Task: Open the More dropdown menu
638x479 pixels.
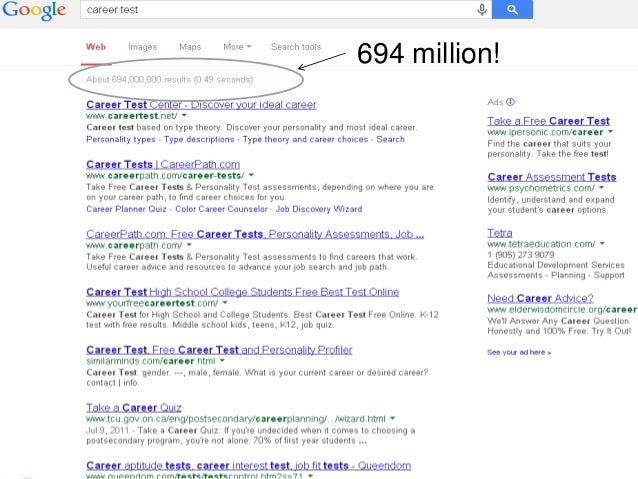Action: [x=237, y=47]
